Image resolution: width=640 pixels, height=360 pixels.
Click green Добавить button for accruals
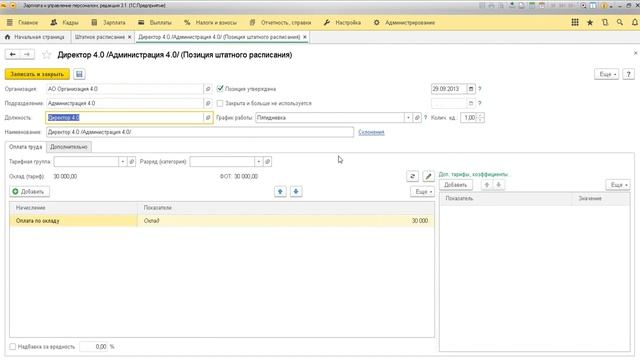pyautogui.click(x=29, y=191)
